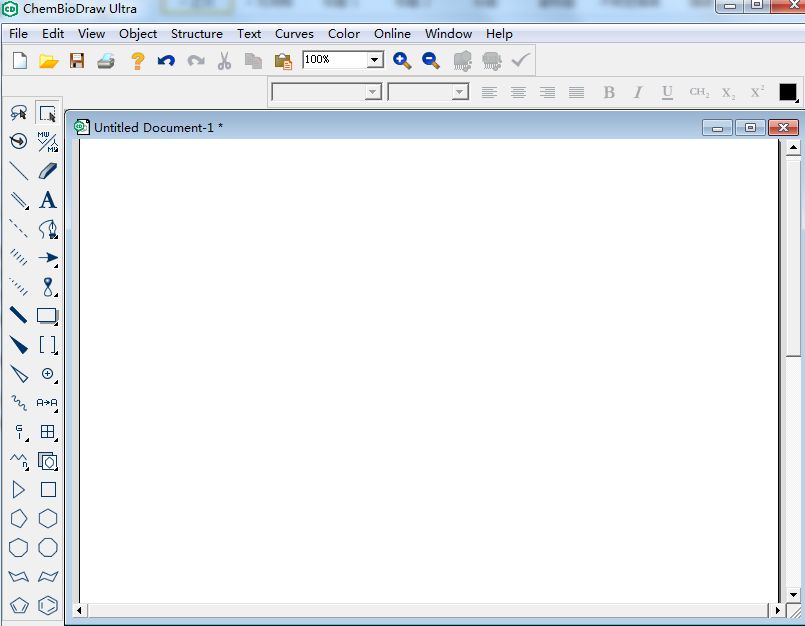Select the Solid Bond tool
Screen dimensions: 805x626
click(19, 170)
